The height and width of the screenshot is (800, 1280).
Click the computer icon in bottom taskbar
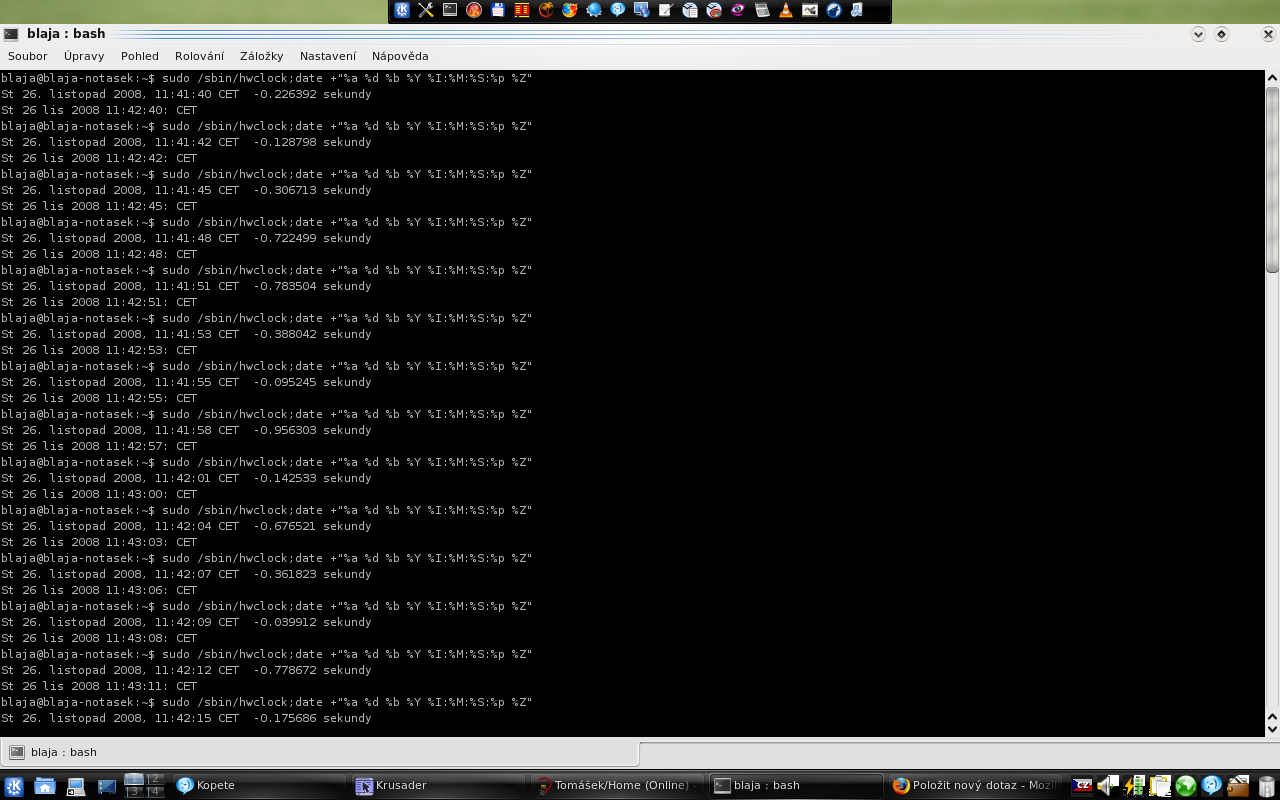coord(76,786)
